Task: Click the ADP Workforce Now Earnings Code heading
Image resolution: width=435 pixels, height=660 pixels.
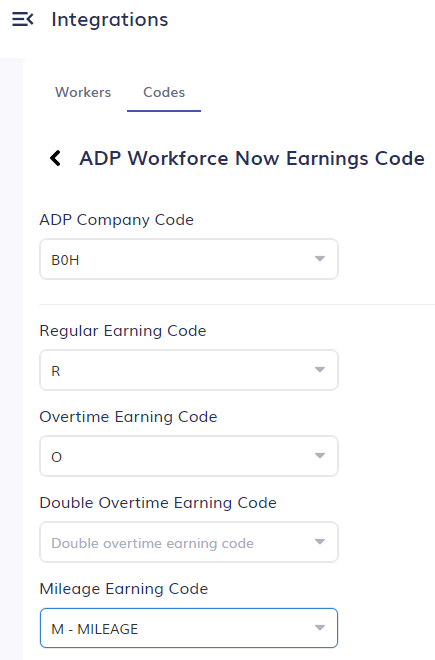Action: (x=252, y=159)
